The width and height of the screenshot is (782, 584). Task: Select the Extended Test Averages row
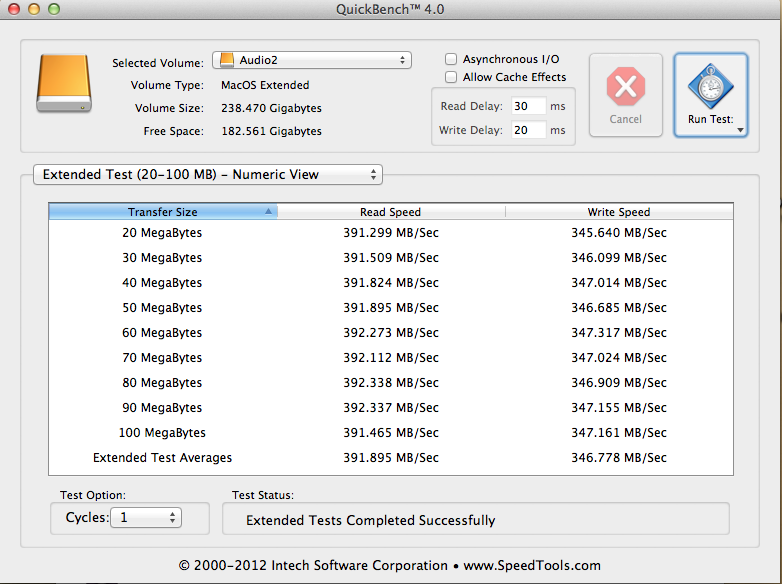point(391,457)
